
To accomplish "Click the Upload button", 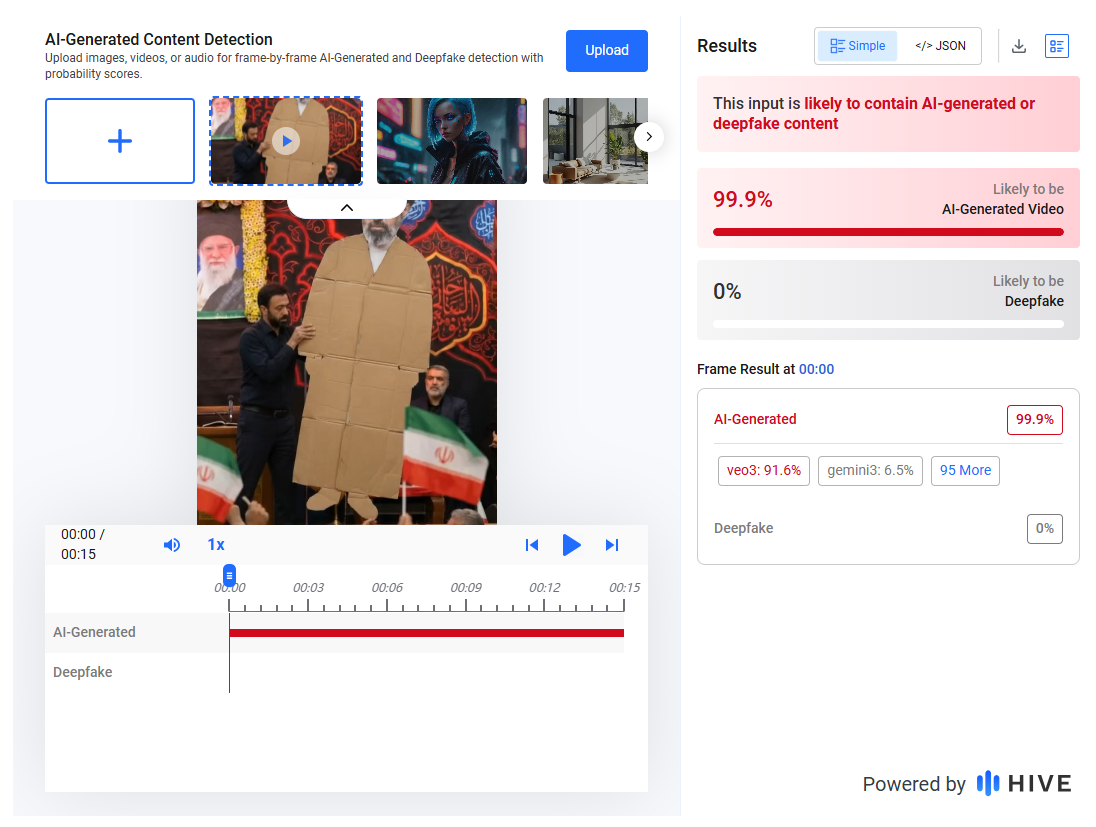I will (x=607, y=50).
